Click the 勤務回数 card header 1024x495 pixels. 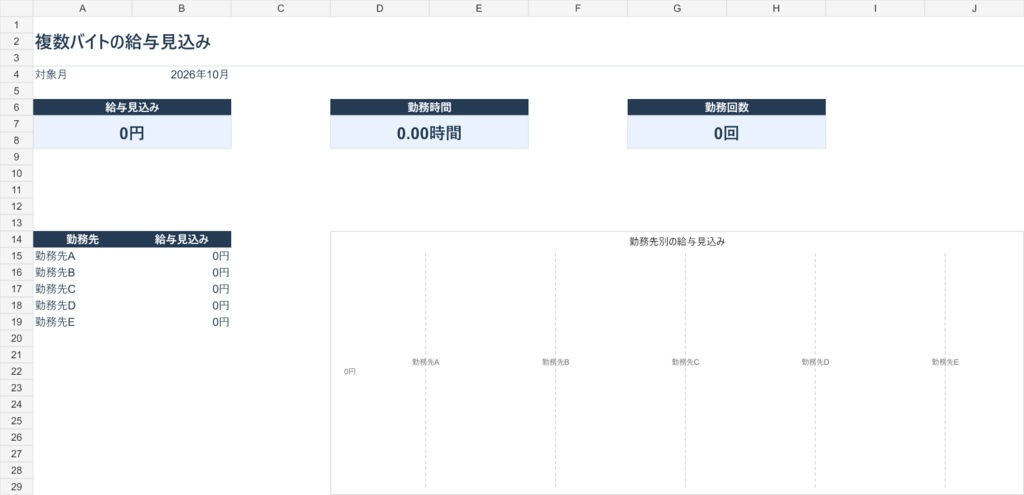point(726,108)
